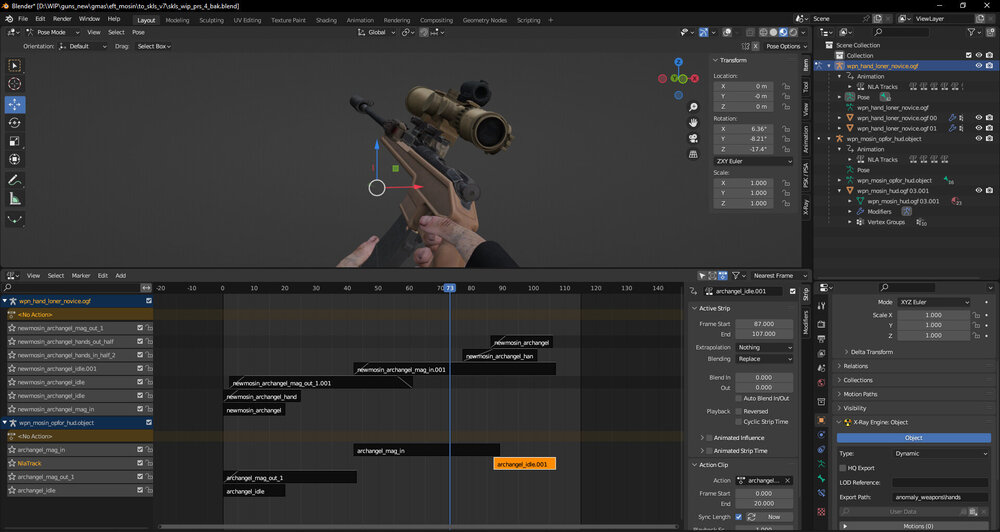Click the Select Box tool icon
The height and width of the screenshot is (532, 1000).
15,66
